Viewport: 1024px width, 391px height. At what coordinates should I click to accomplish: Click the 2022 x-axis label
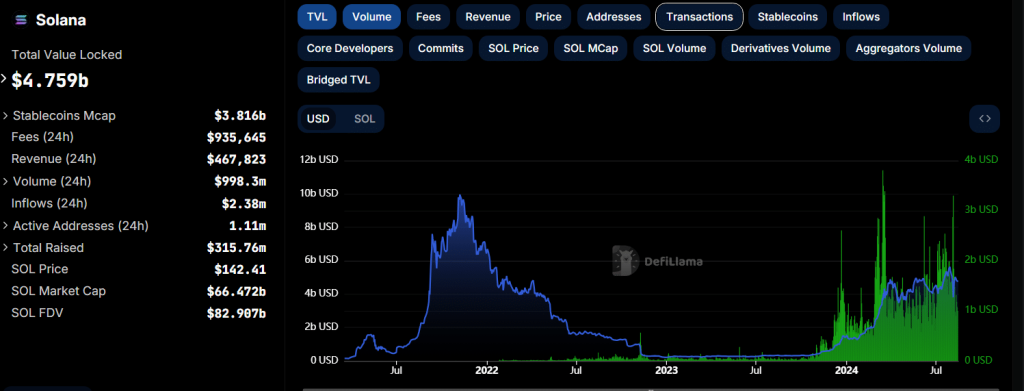coord(487,370)
